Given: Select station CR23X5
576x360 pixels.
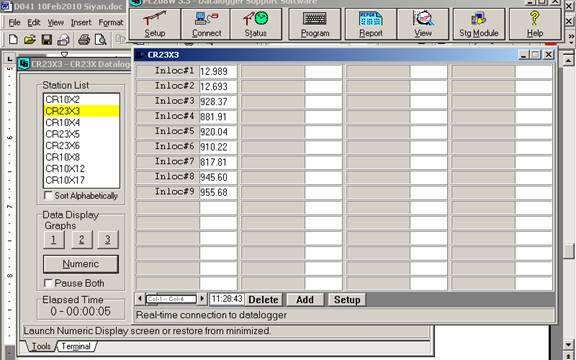Looking at the screenshot, I should click(x=81, y=134).
